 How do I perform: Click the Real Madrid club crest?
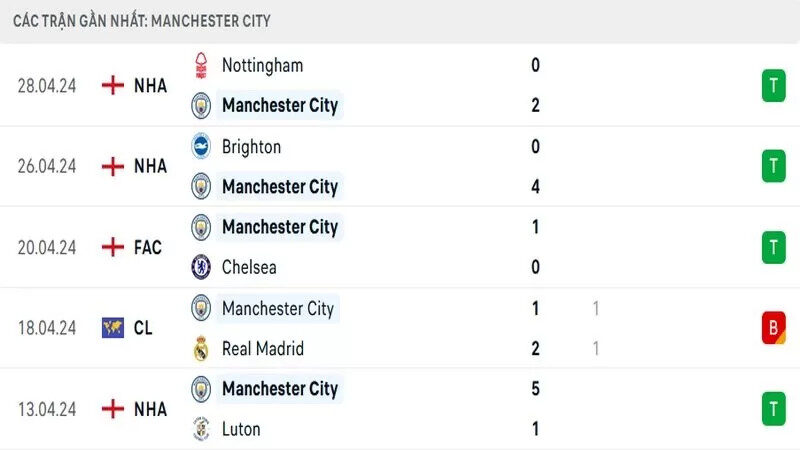202,348
